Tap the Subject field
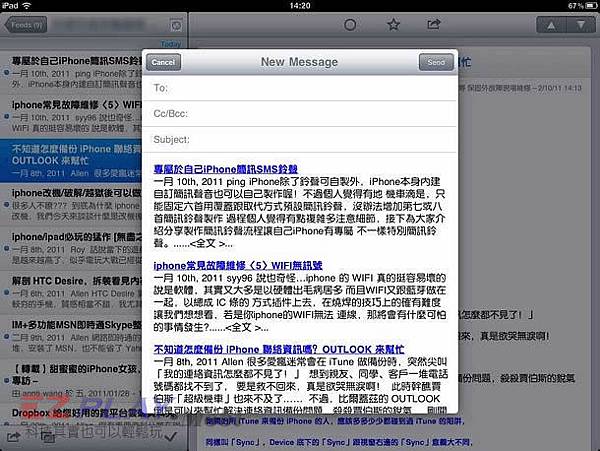The image size is (600, 451). tap(300, 140)
